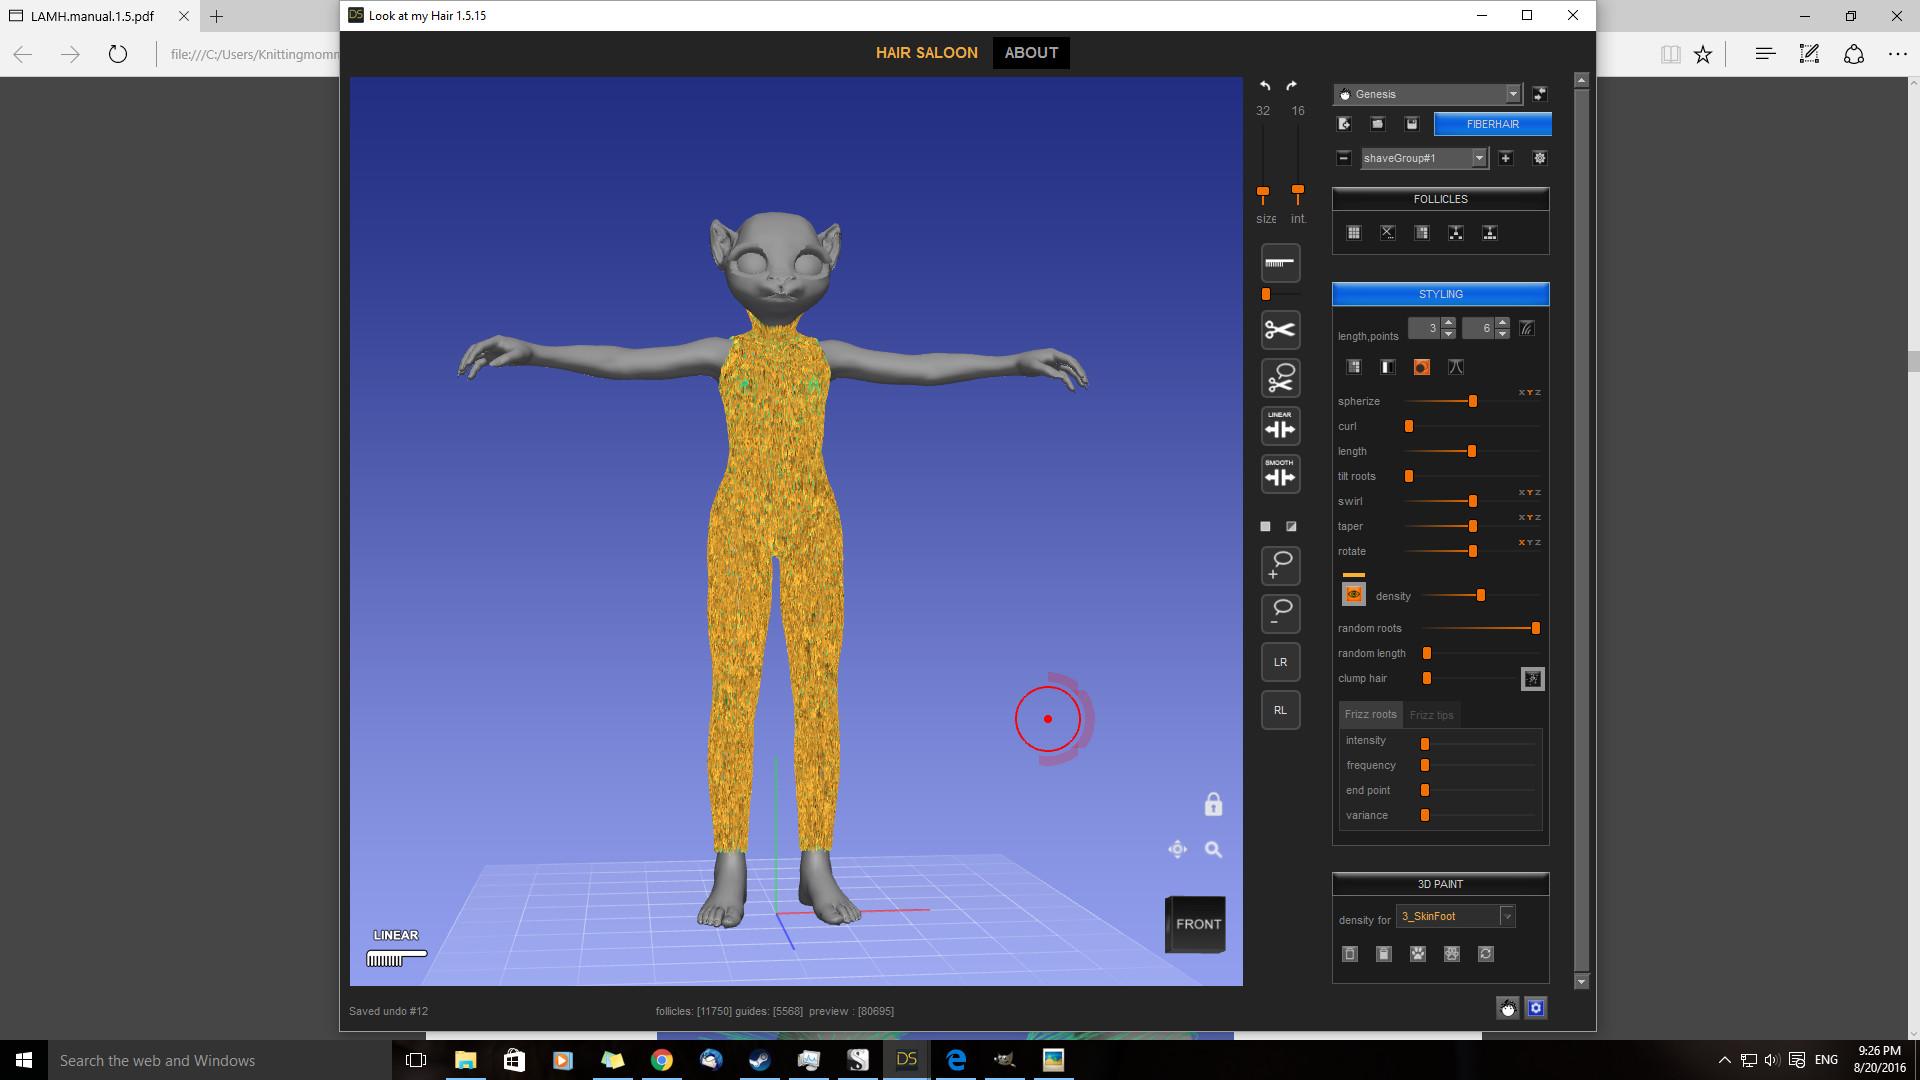Screen dimensions: 1920x1080
Task: Toggle the density visibility eye
Action: coord(1353,595)
